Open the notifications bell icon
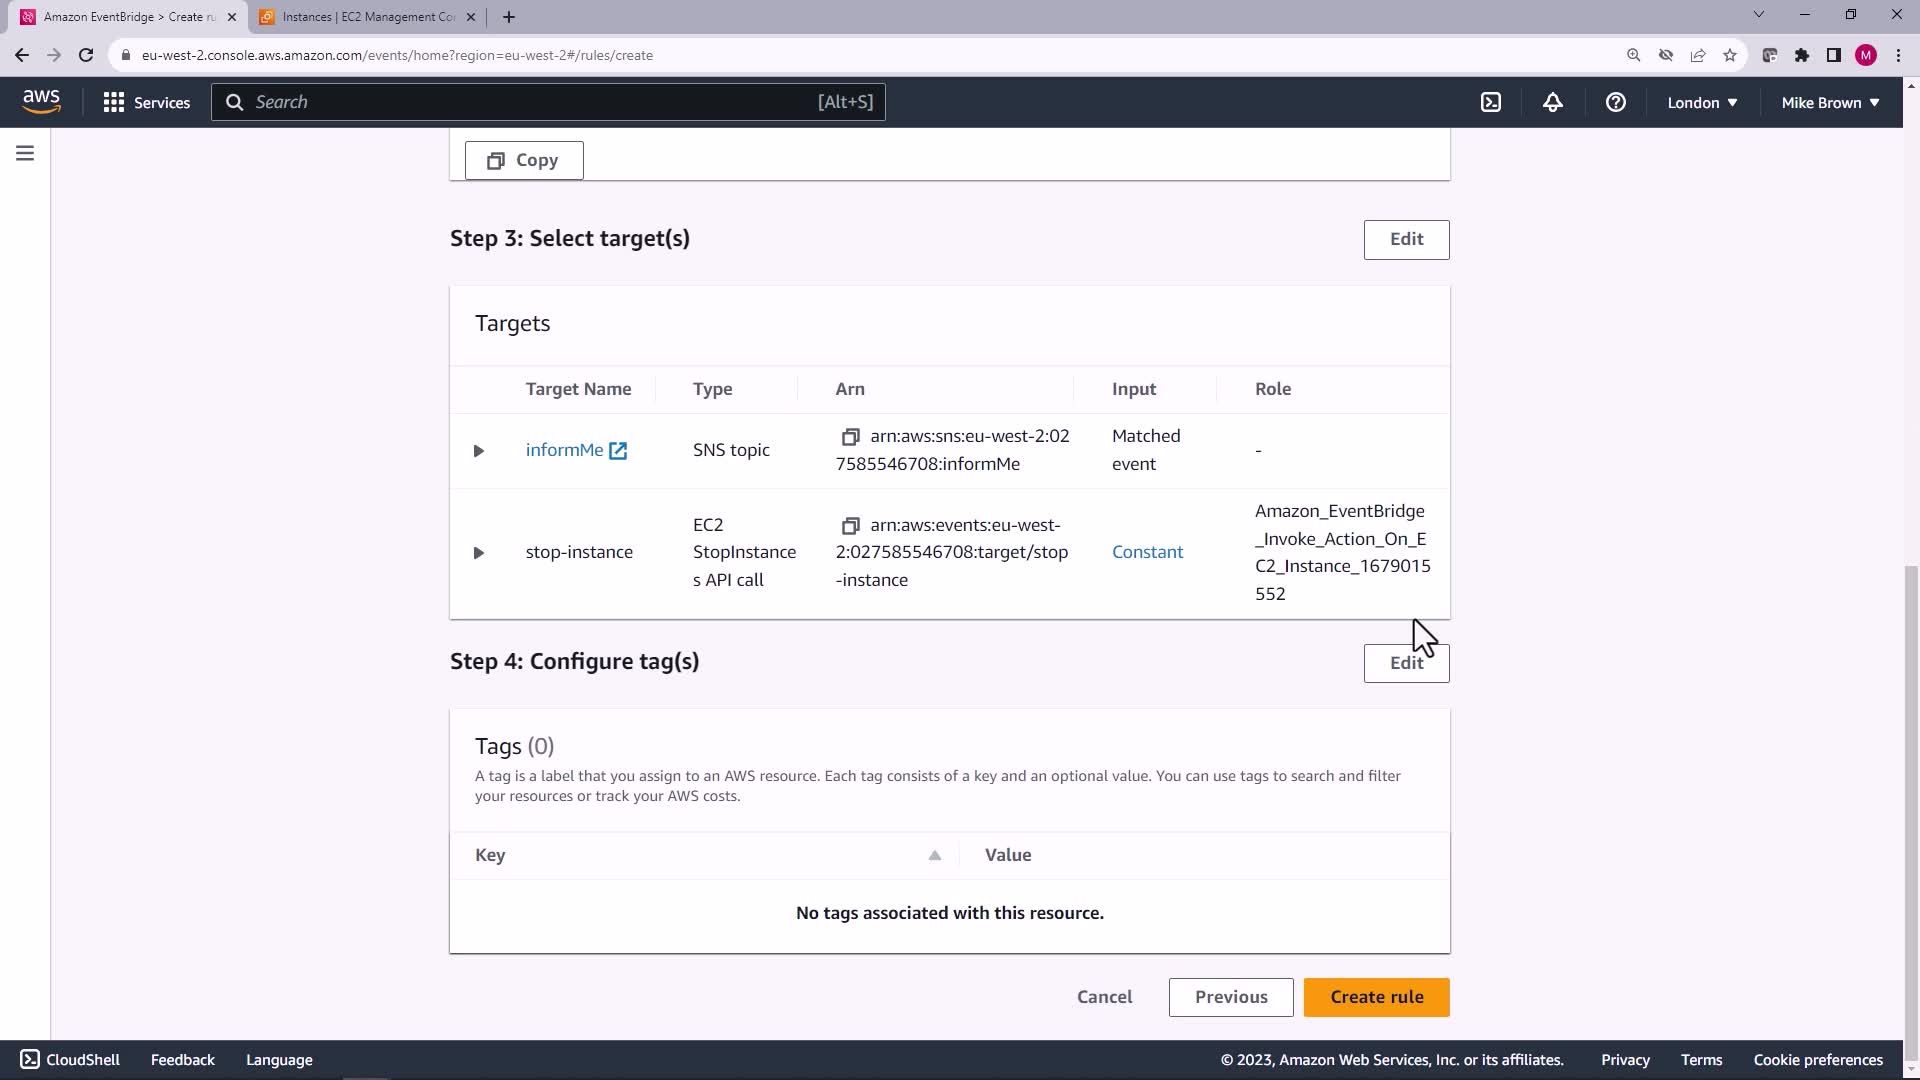The image size is (1920, 1080). (1553, 102)
